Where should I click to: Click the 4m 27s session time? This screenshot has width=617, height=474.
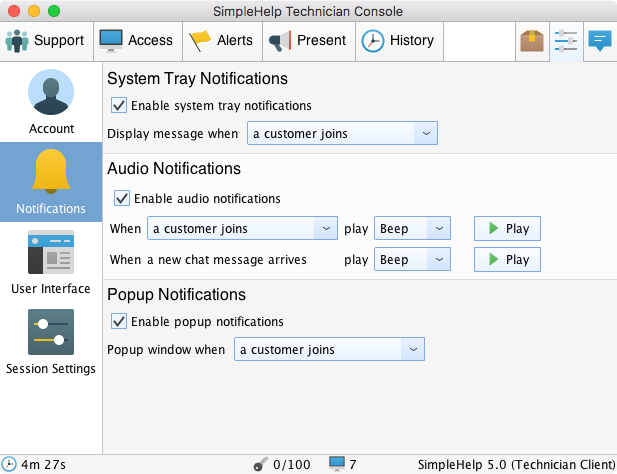click(43, 465)
